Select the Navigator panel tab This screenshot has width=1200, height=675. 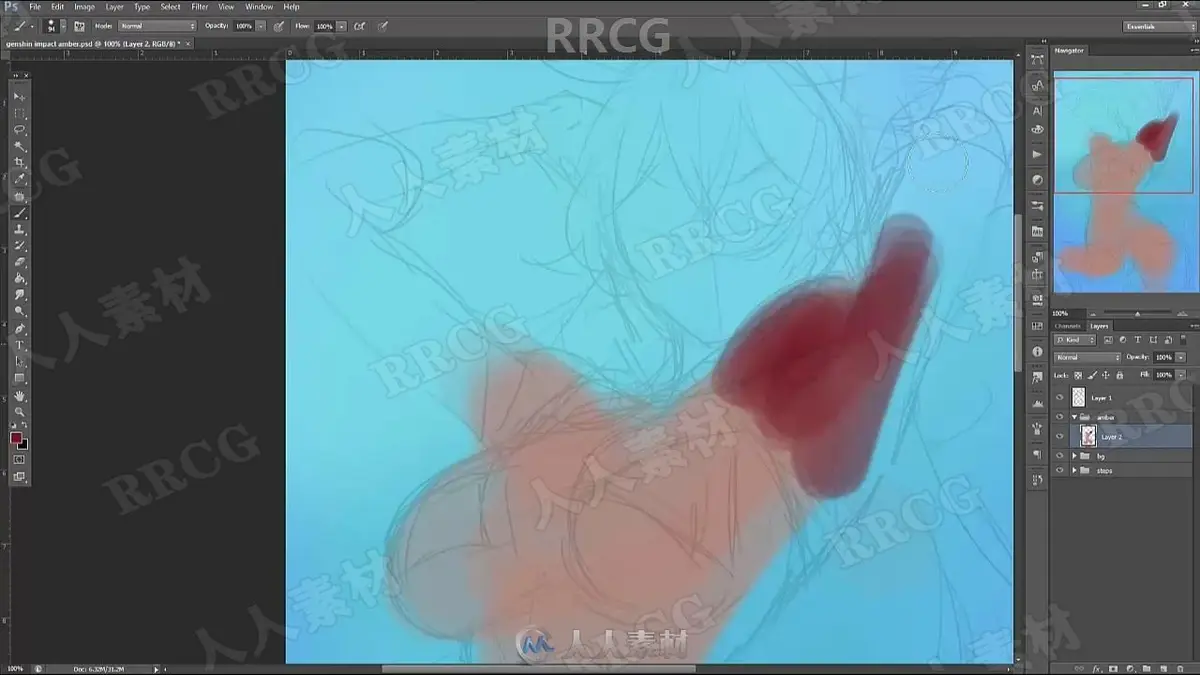coord(1070,50)
